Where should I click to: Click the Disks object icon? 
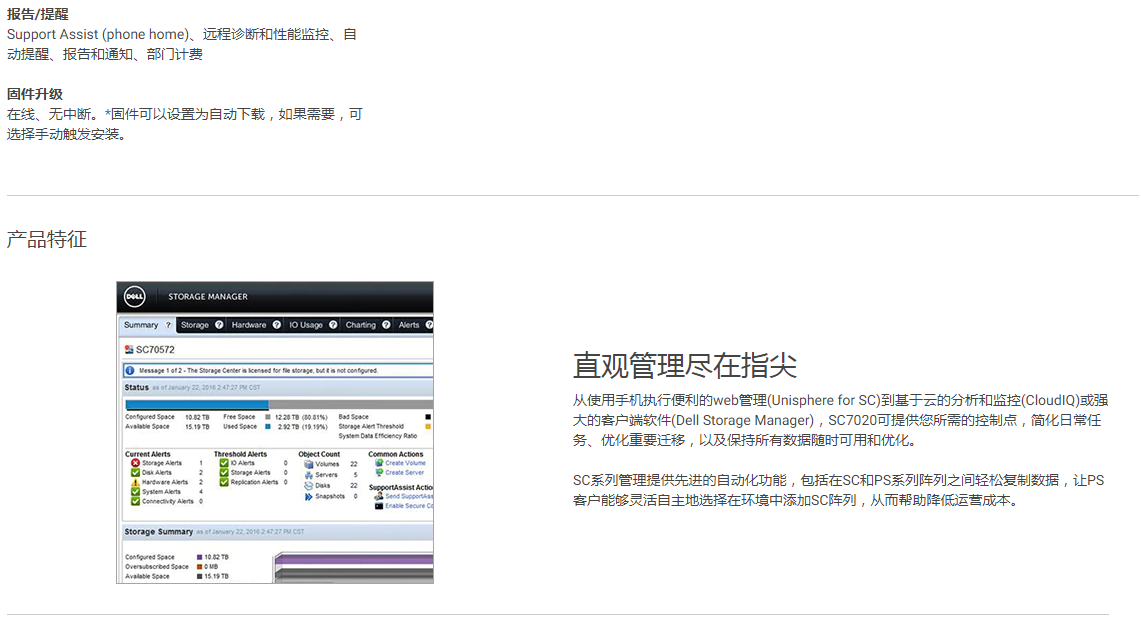click(x=309, y=485)
